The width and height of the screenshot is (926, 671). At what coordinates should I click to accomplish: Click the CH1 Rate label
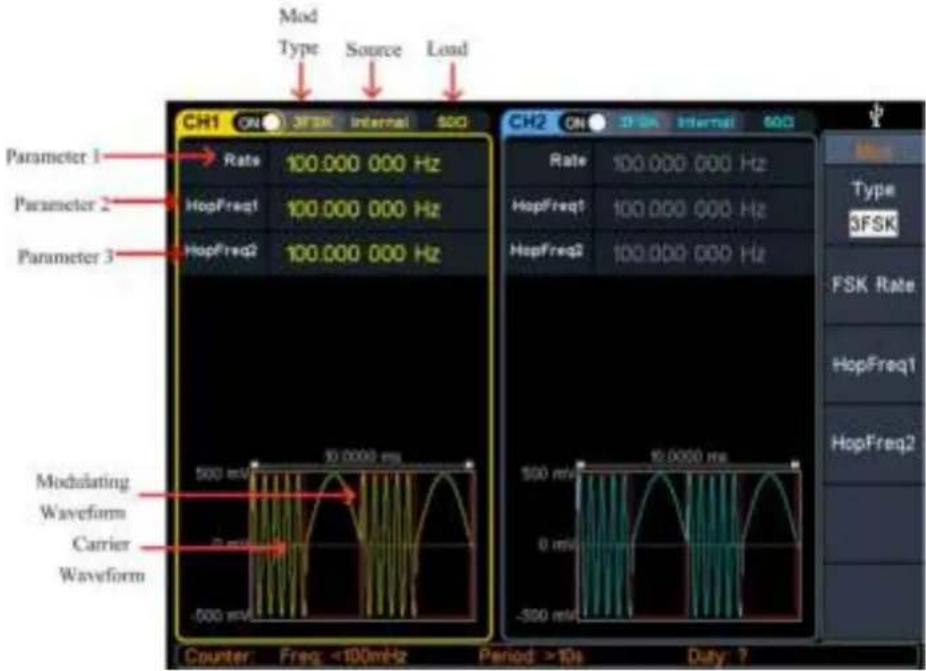(x=242, y=160)
